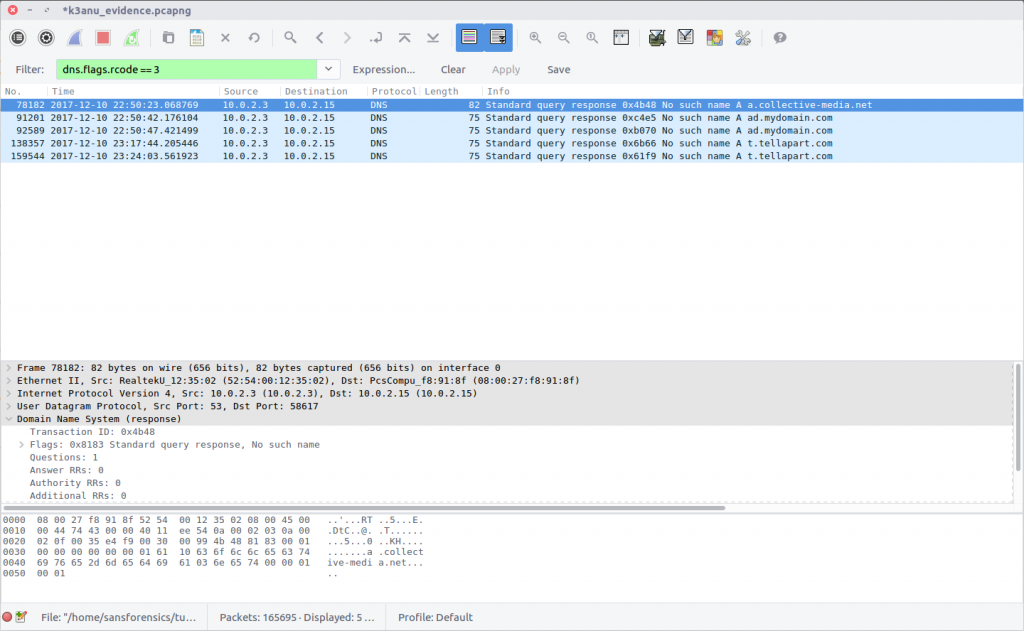Click the dns.flags.rcode filter field

pyautogui.click(x=187, y=69)
